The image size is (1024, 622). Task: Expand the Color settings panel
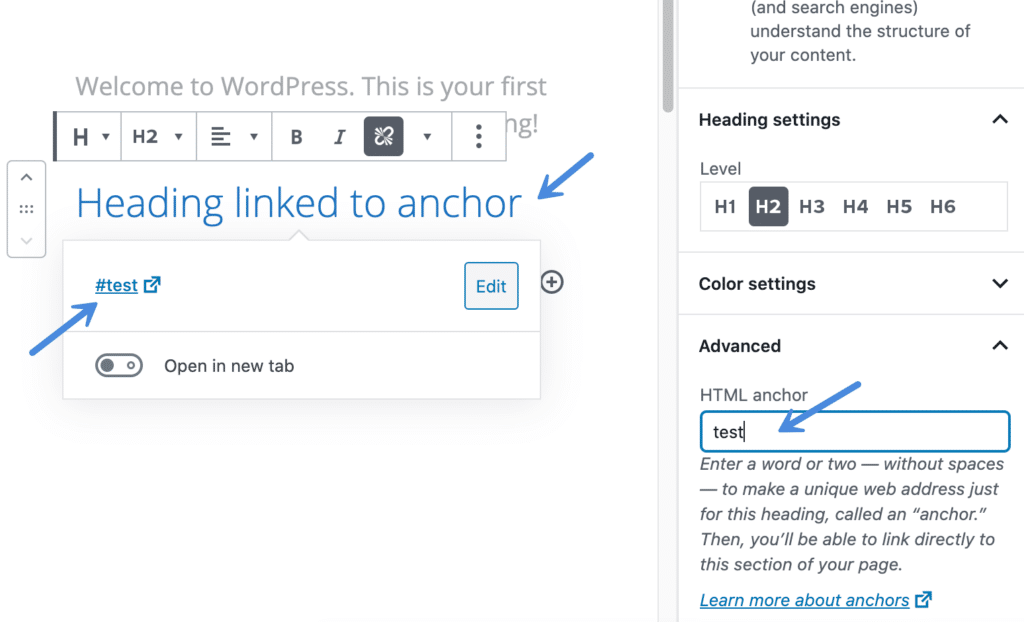click(999, 284)
